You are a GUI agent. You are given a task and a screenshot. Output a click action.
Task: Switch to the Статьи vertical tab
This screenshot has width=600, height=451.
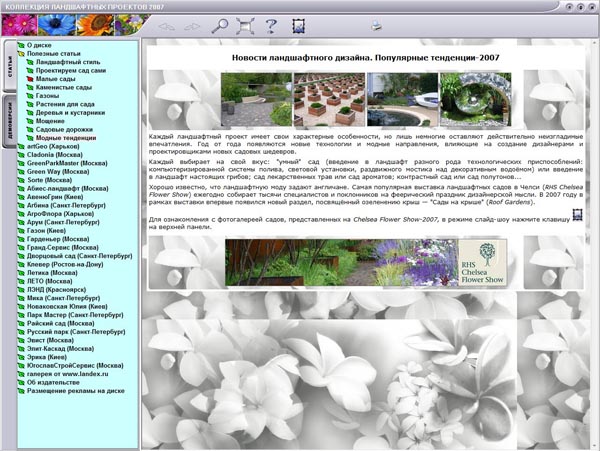click(x=9, y=69)
